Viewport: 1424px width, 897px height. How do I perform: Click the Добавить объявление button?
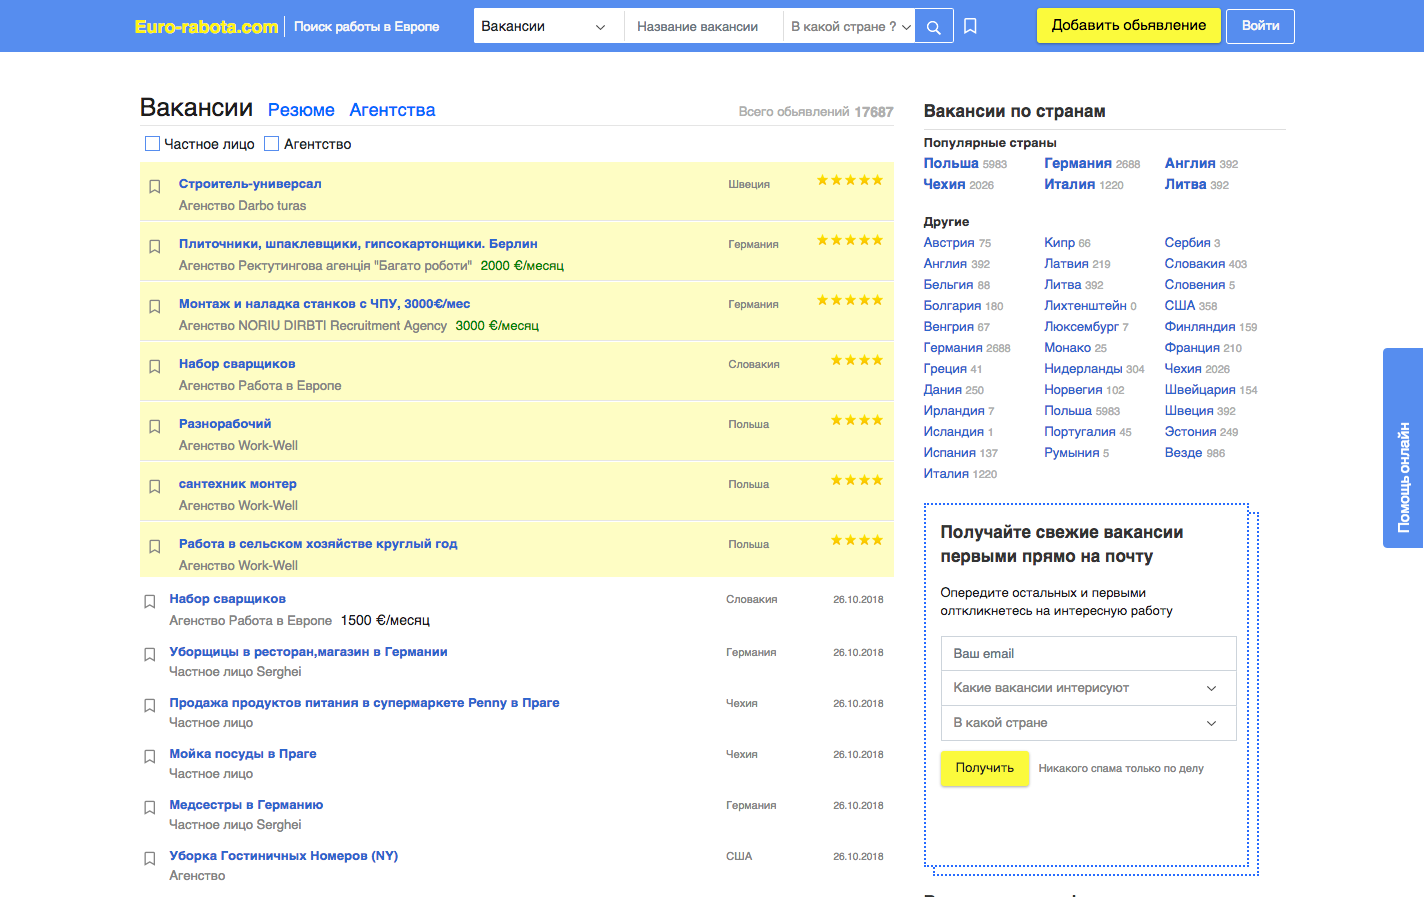pos(1128,26)
